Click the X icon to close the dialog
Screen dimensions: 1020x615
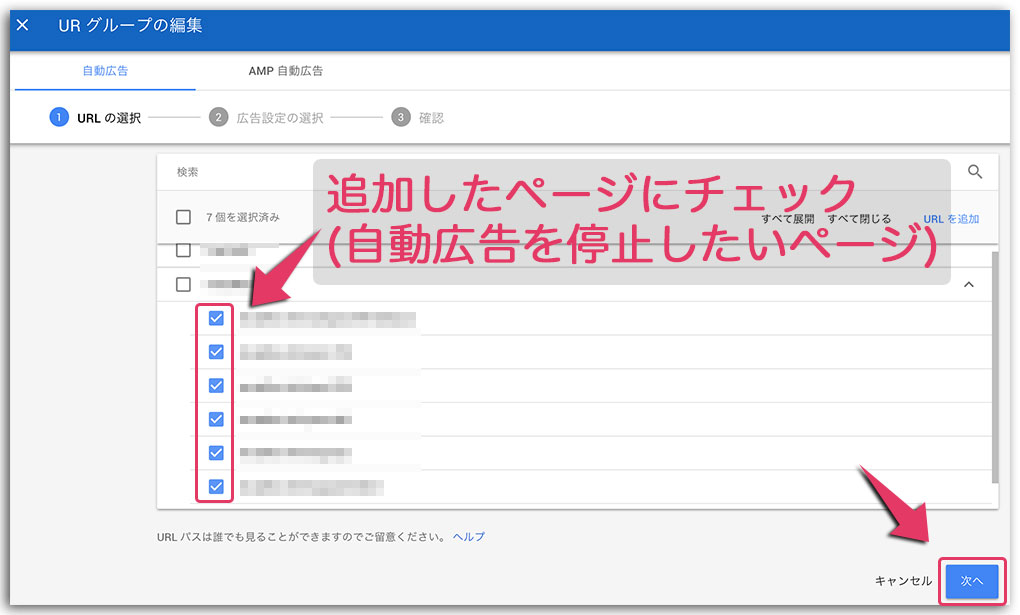coord(22,24)
